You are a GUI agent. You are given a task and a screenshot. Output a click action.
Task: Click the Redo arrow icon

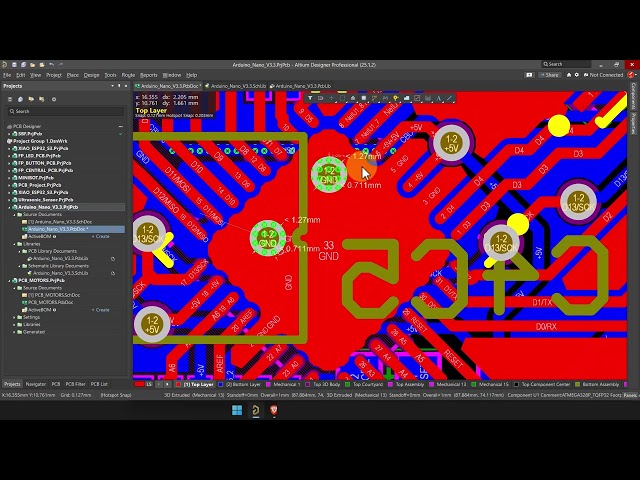(x=60, y=64)
